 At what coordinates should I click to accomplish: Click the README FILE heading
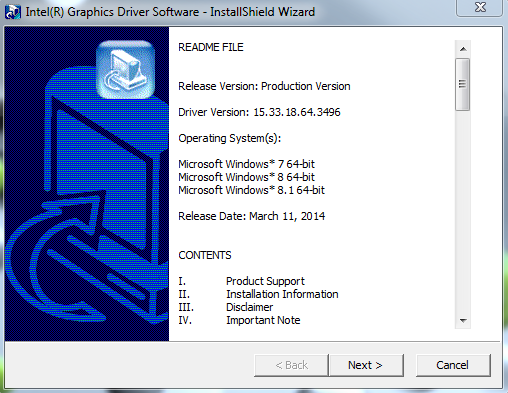tap(211, 47)
